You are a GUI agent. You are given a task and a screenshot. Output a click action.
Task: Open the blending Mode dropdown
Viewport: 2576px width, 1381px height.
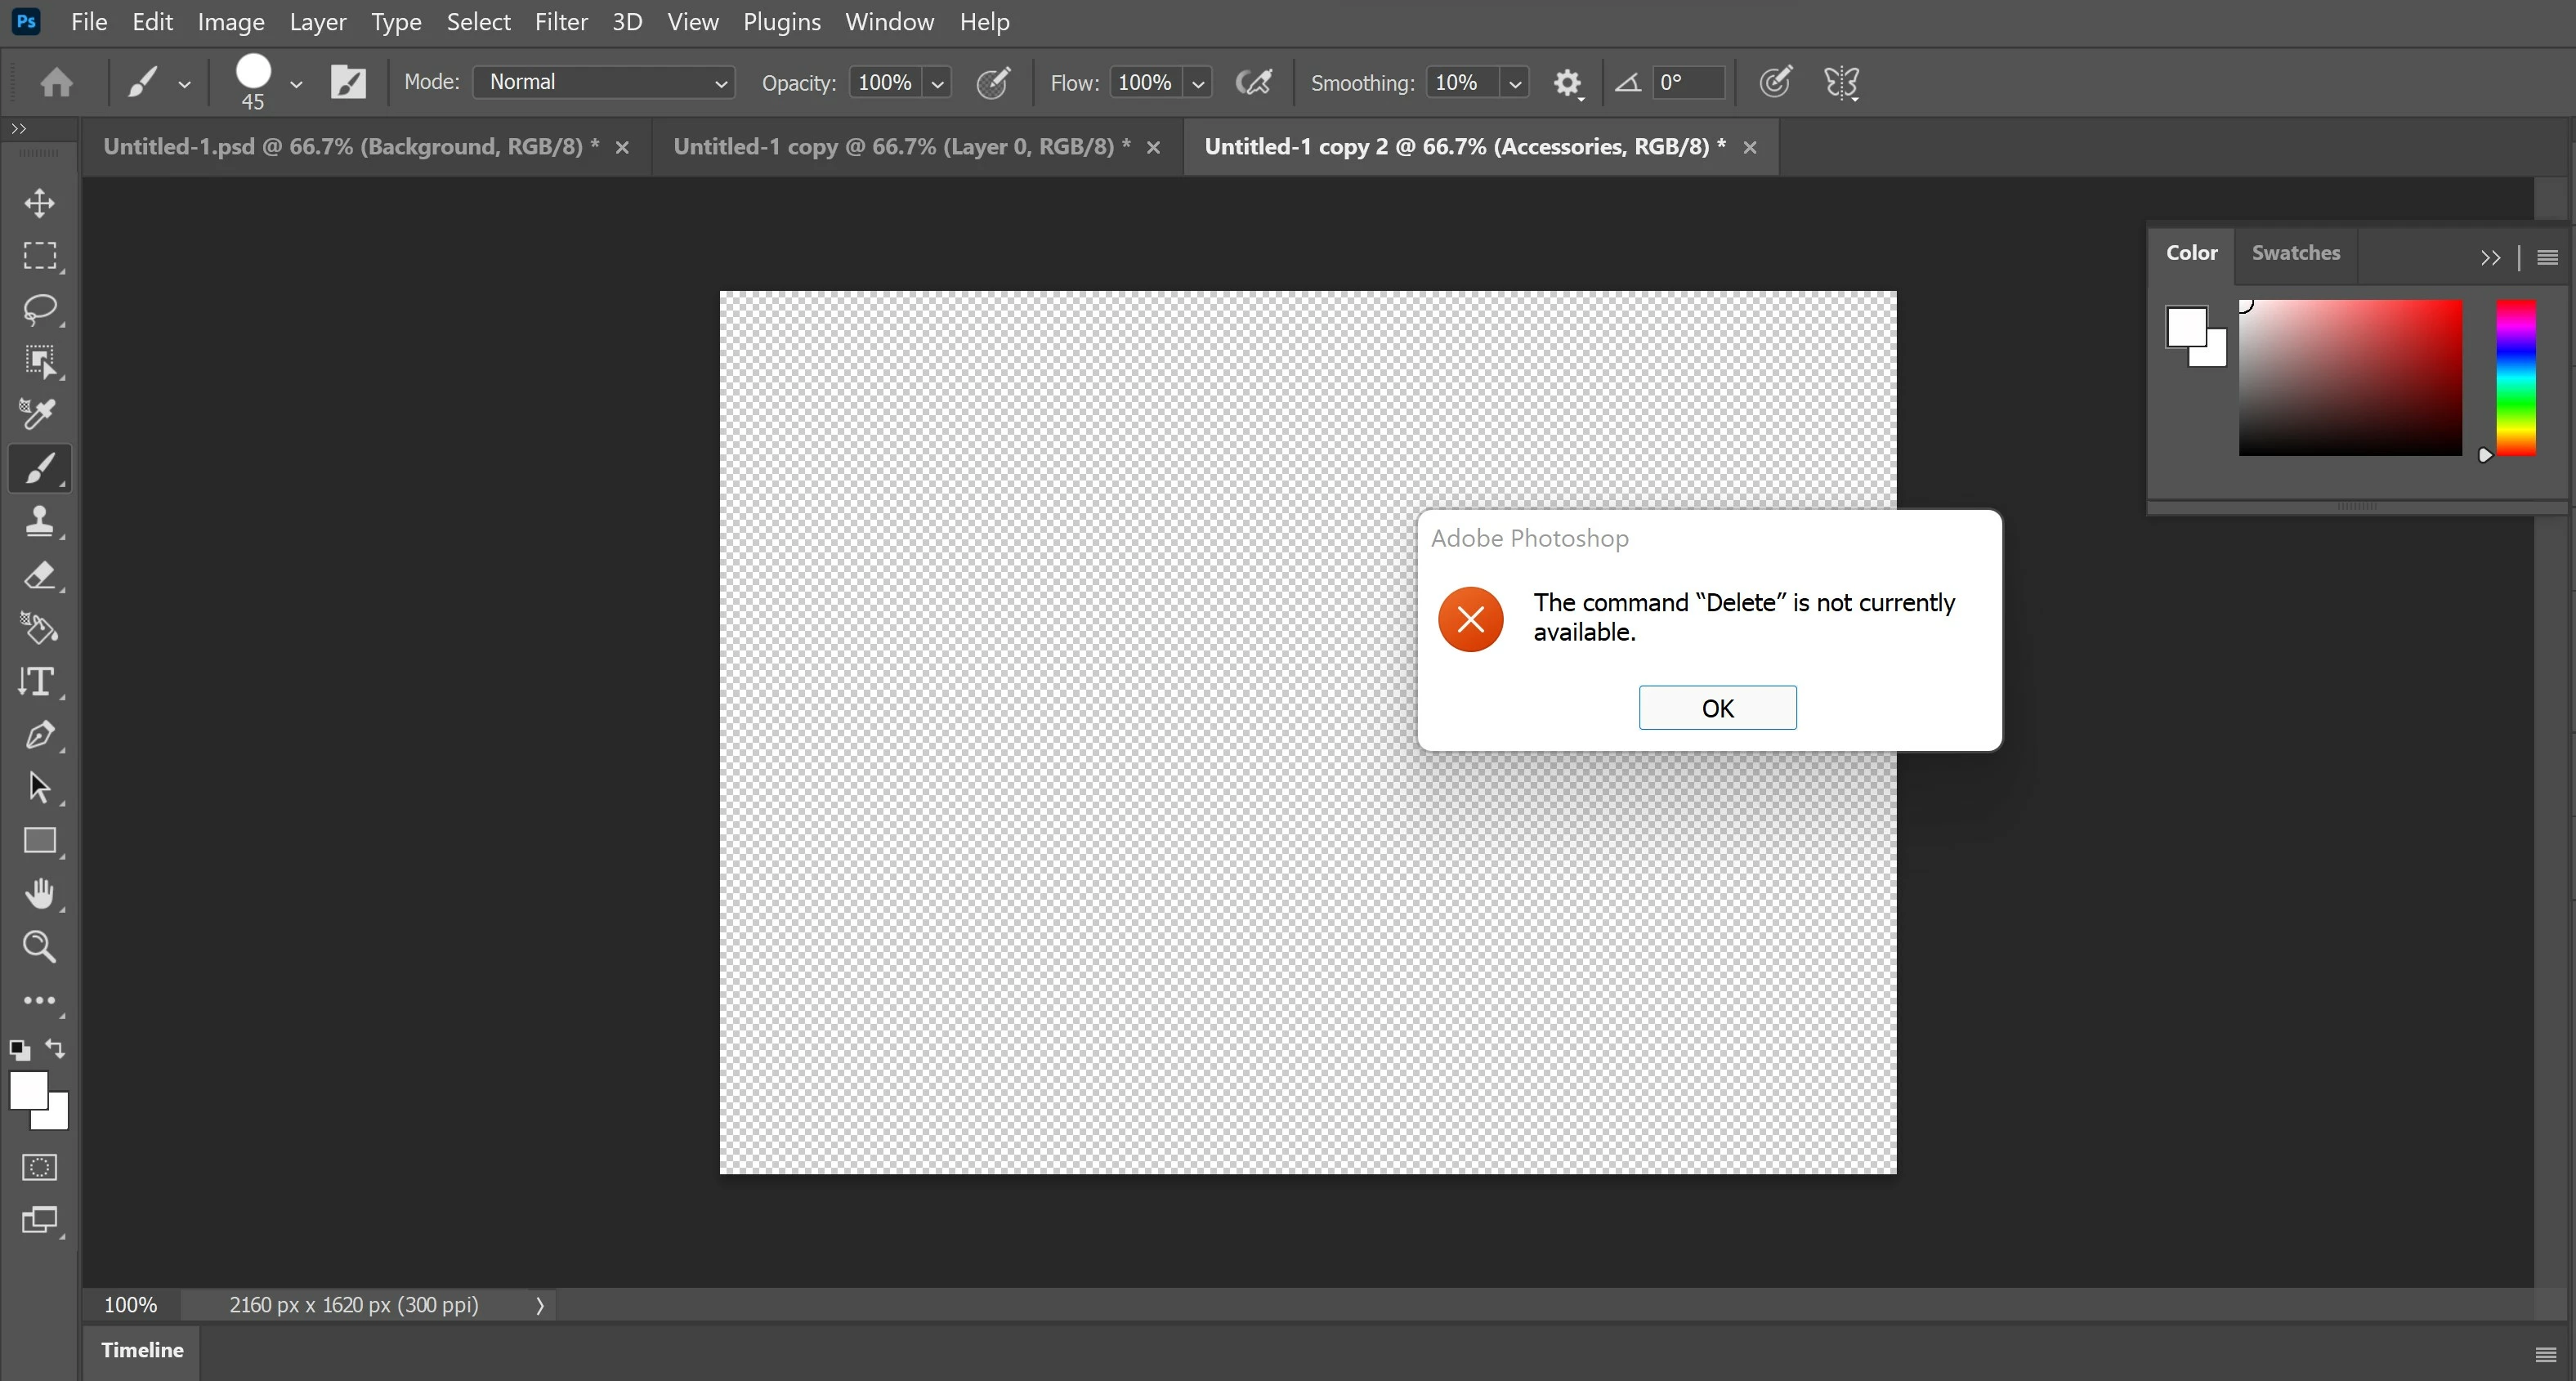604,82
